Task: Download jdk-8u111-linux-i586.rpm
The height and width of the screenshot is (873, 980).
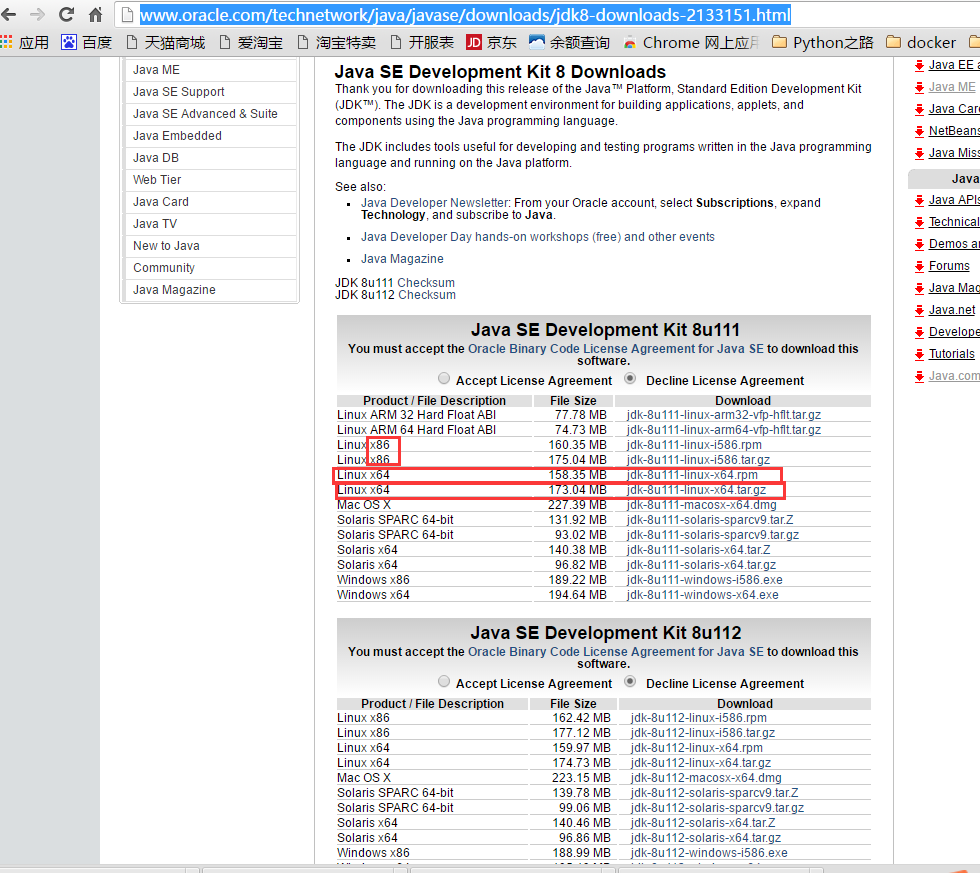Action: (x=694, y=445)
